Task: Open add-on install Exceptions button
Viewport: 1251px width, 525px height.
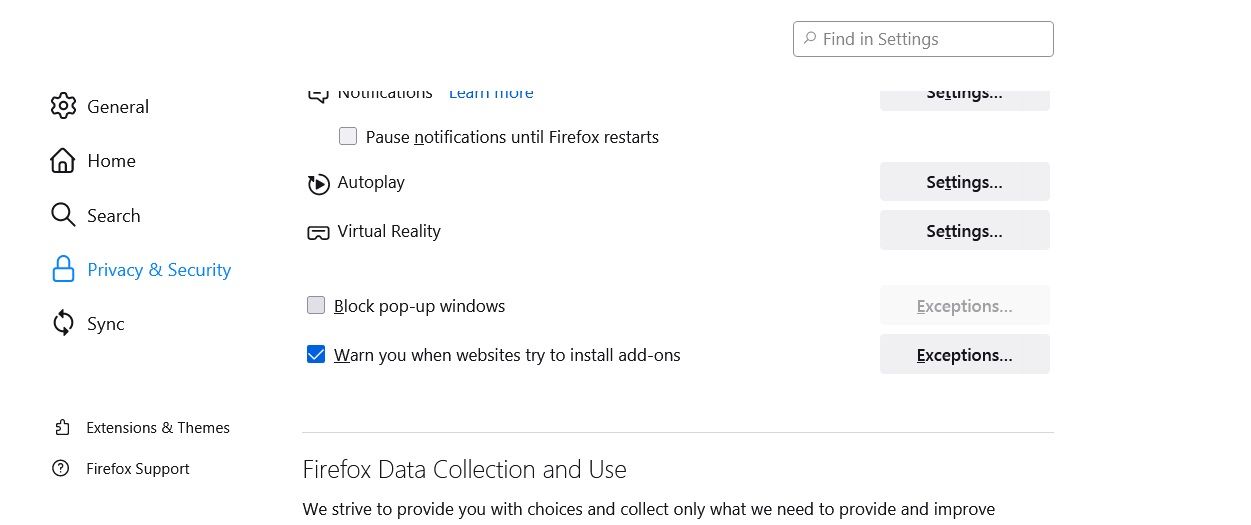Action: pyautogui.click(x=964, y=355)
